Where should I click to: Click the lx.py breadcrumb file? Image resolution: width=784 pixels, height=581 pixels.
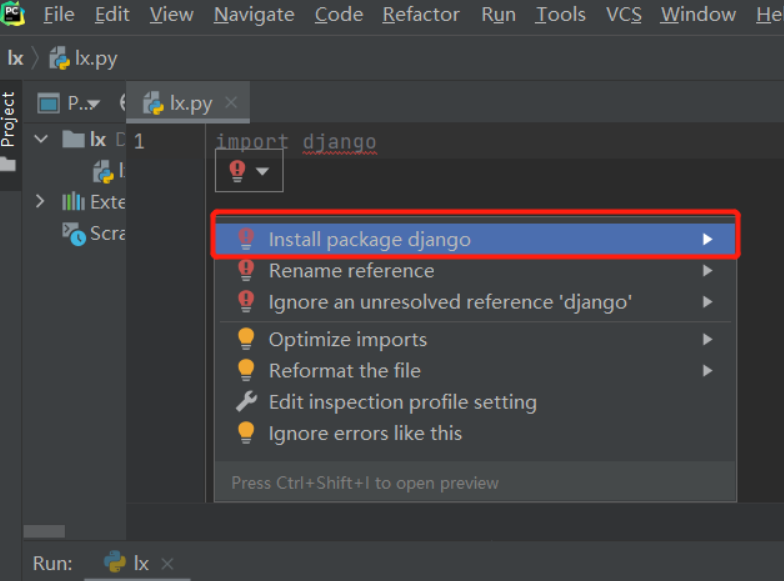pyautogui.click(x=84, y=58)
